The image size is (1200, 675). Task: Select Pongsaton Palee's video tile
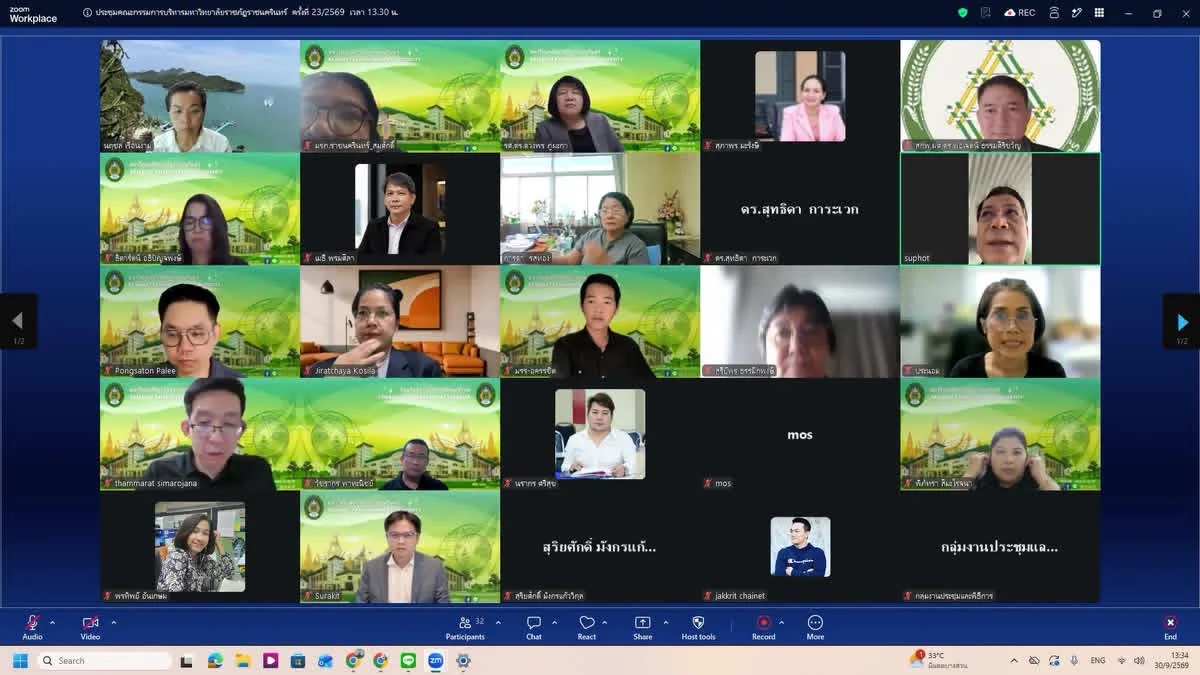coord(200,321)
